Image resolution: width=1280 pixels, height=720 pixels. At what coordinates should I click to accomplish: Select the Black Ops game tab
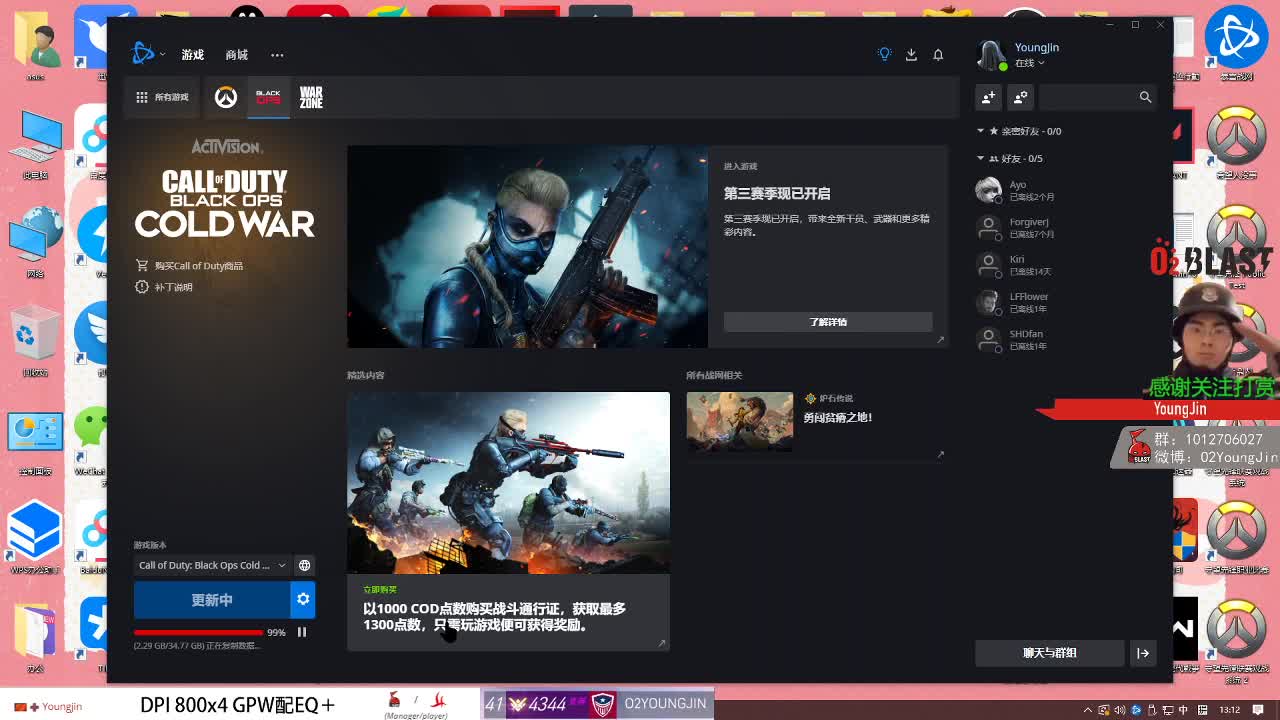(x=268, y=97)
